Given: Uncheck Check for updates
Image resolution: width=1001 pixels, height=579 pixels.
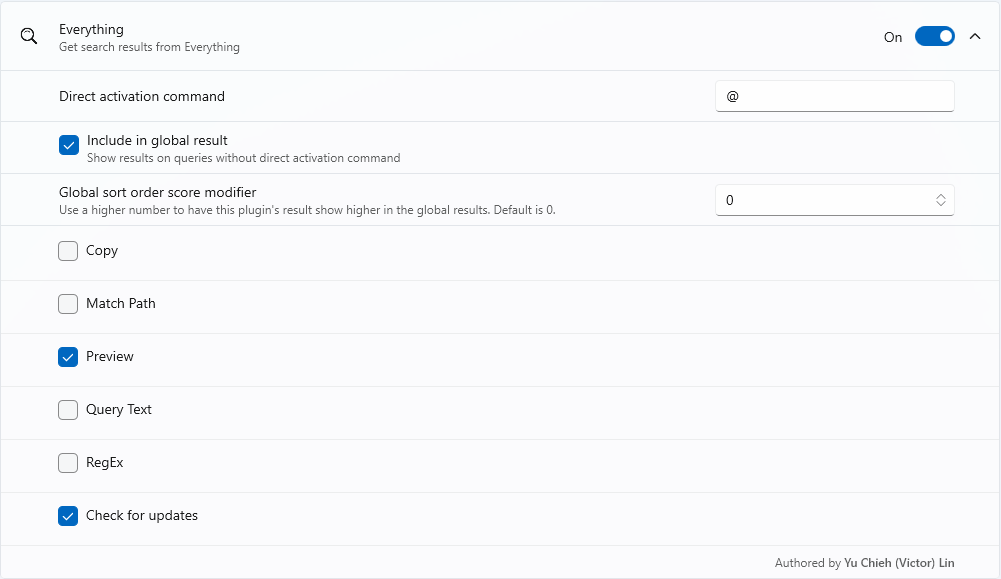Looking at the screenshot, I should [68, 516].
